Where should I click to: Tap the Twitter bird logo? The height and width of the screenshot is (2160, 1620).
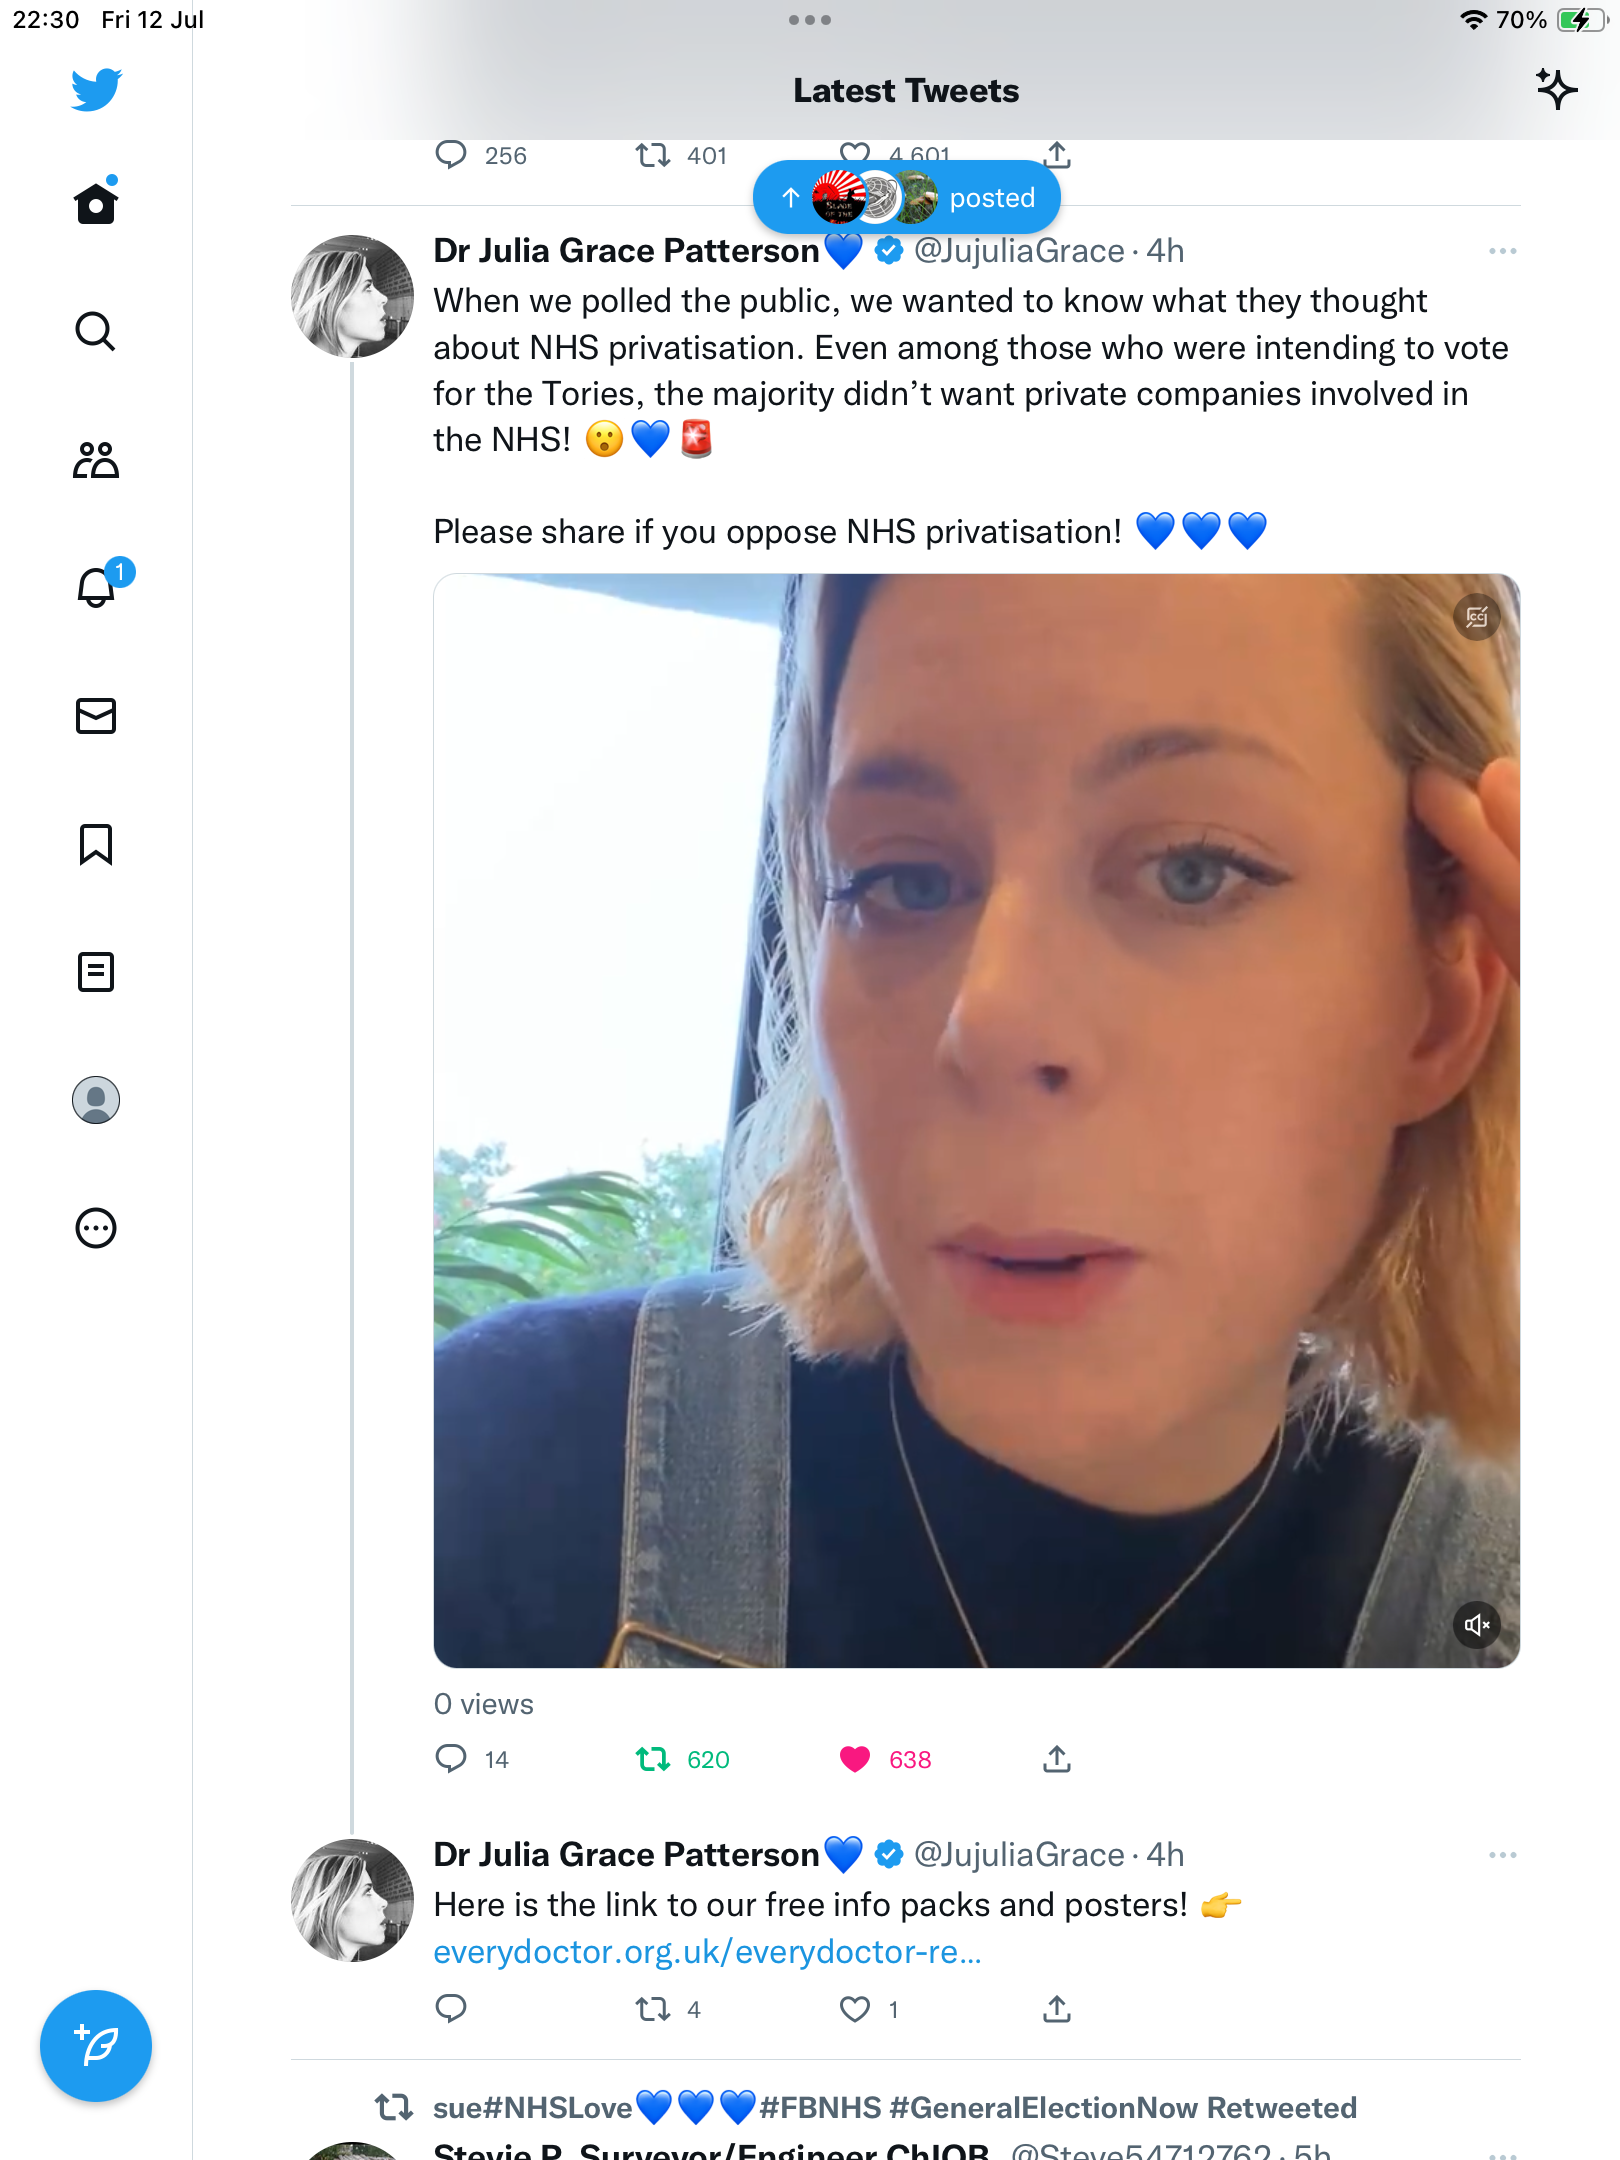pyautogui.click(x=96, y=90)
